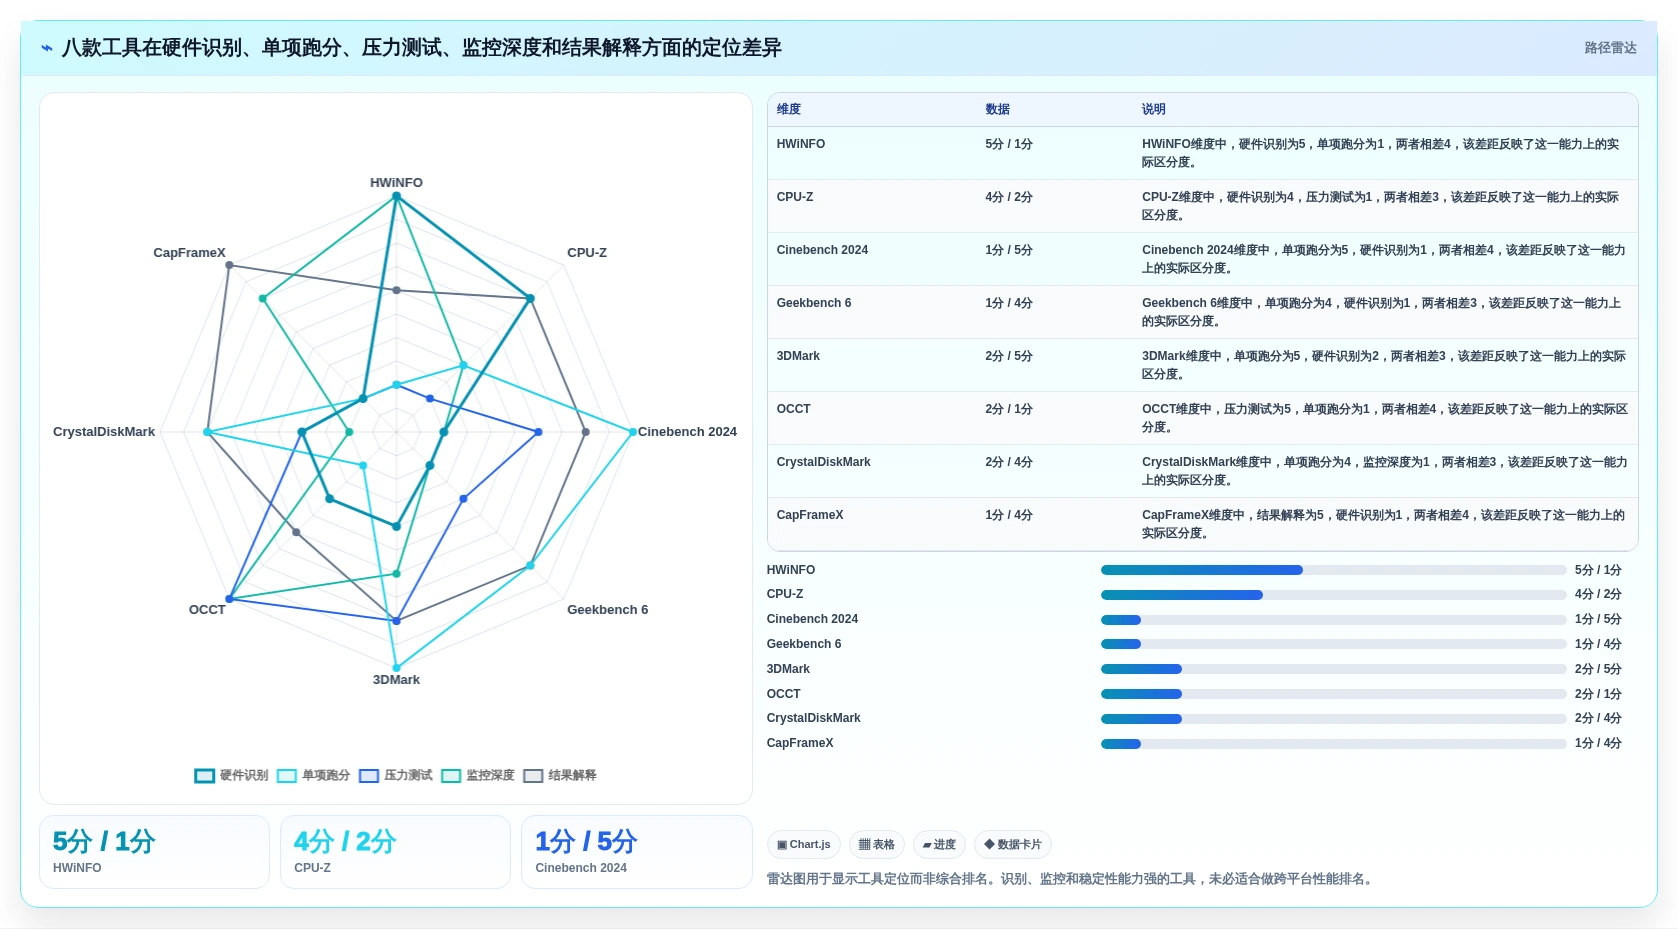Click the CapFrameX radar axis label
This screenshot has height=929, width=1678.
[x=189, y=253]
